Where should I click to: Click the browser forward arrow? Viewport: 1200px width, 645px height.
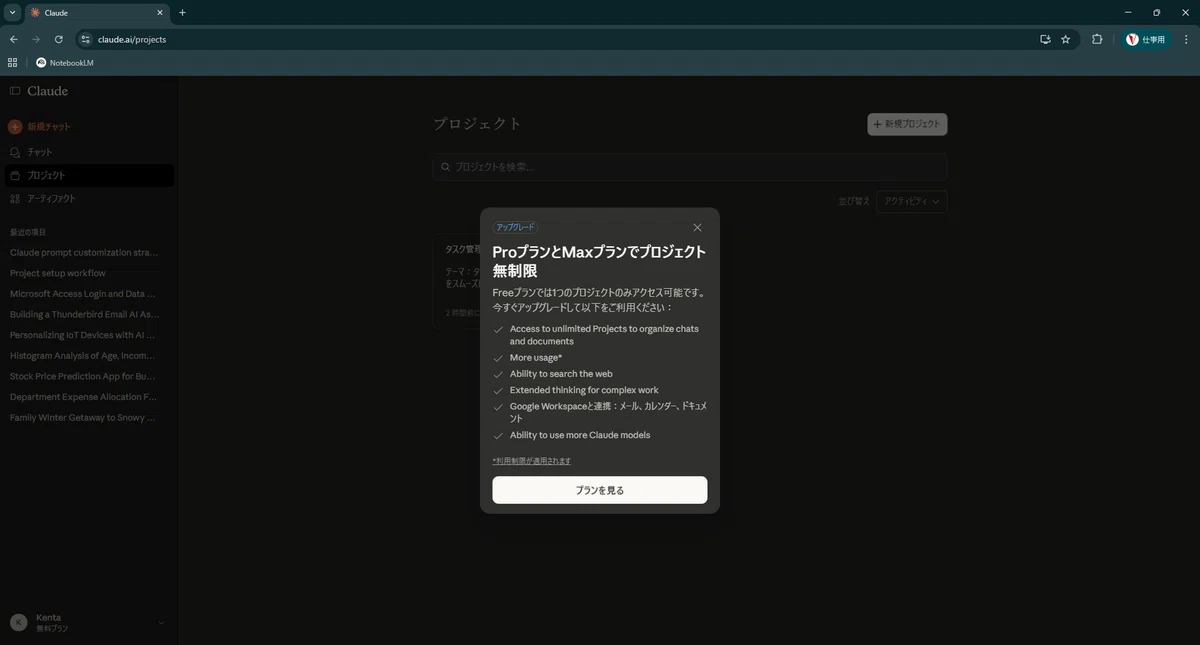[36, 39]
